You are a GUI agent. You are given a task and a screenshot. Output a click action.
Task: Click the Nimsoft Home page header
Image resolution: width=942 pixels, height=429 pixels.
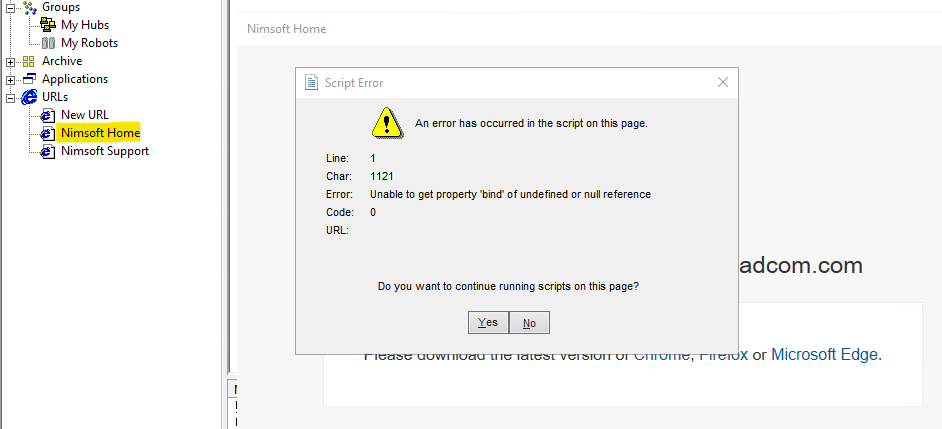tap(287, 29)
